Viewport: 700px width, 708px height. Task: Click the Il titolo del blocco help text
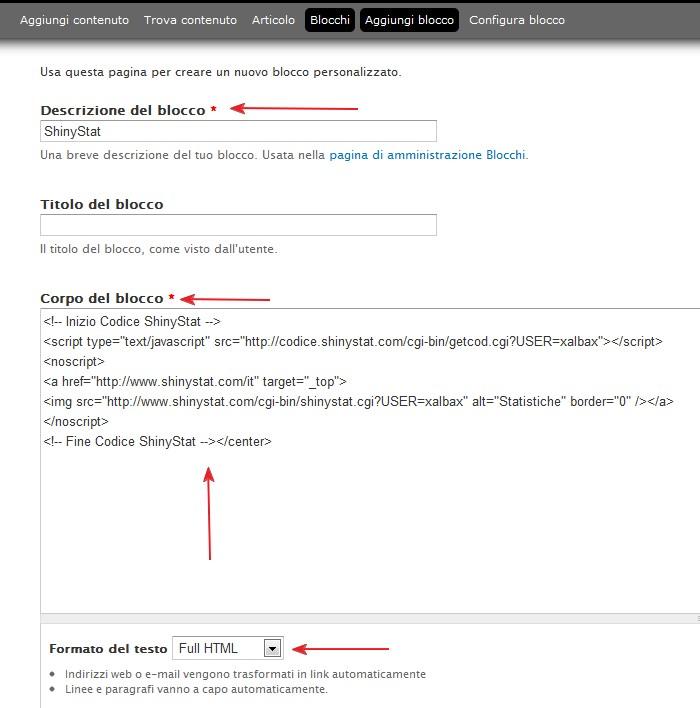tap(159, 249)
